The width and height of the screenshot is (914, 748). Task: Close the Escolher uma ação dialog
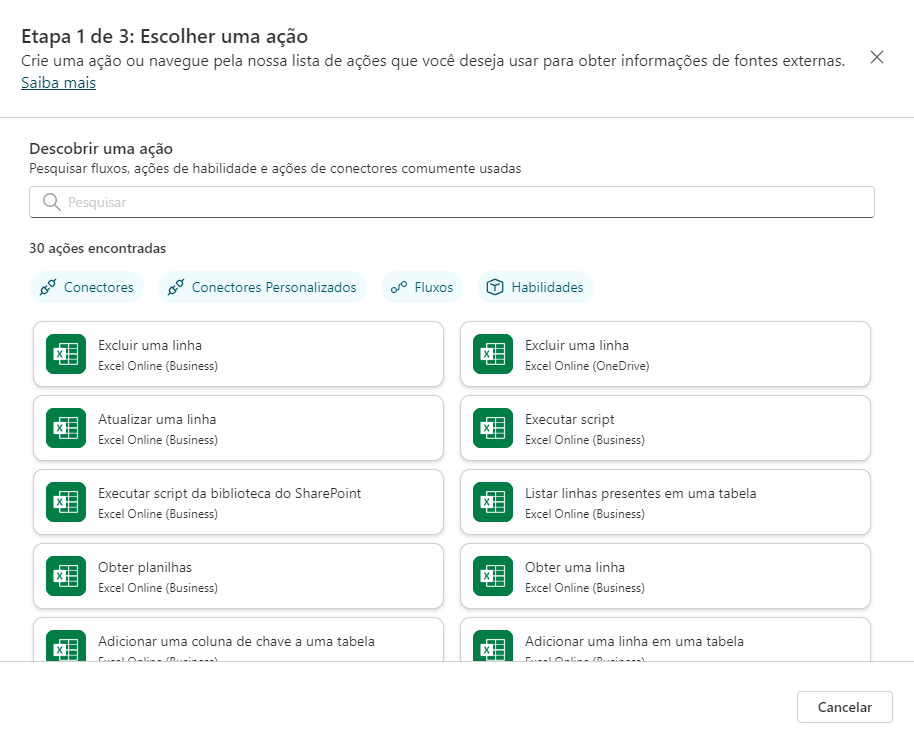coord(877,57)
